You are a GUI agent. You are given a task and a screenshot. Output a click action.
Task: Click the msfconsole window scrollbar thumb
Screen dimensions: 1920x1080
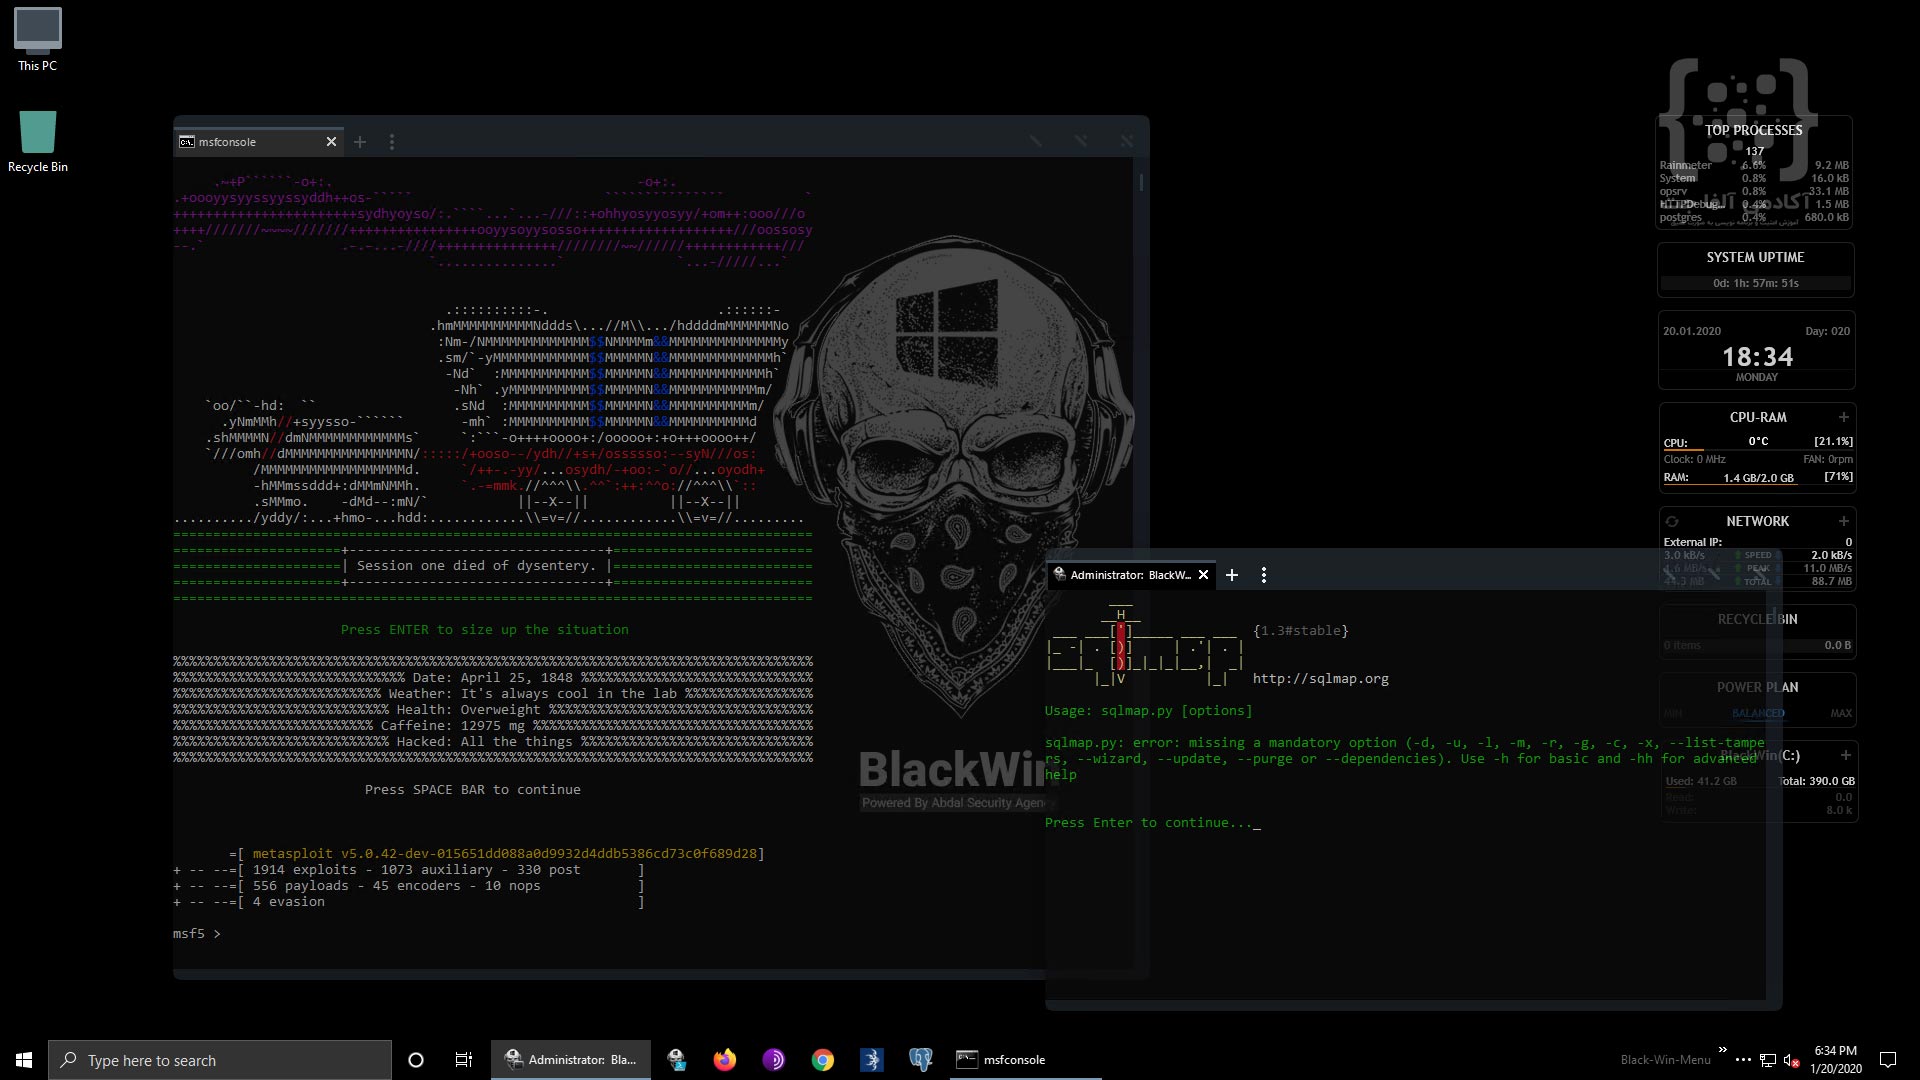point(1141,183)
